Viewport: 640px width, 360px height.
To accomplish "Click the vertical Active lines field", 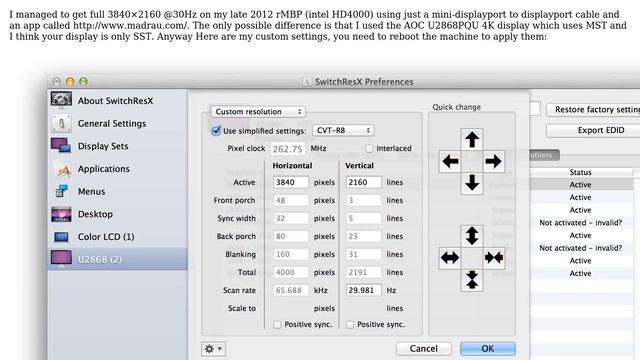I will tap(363, 182).
